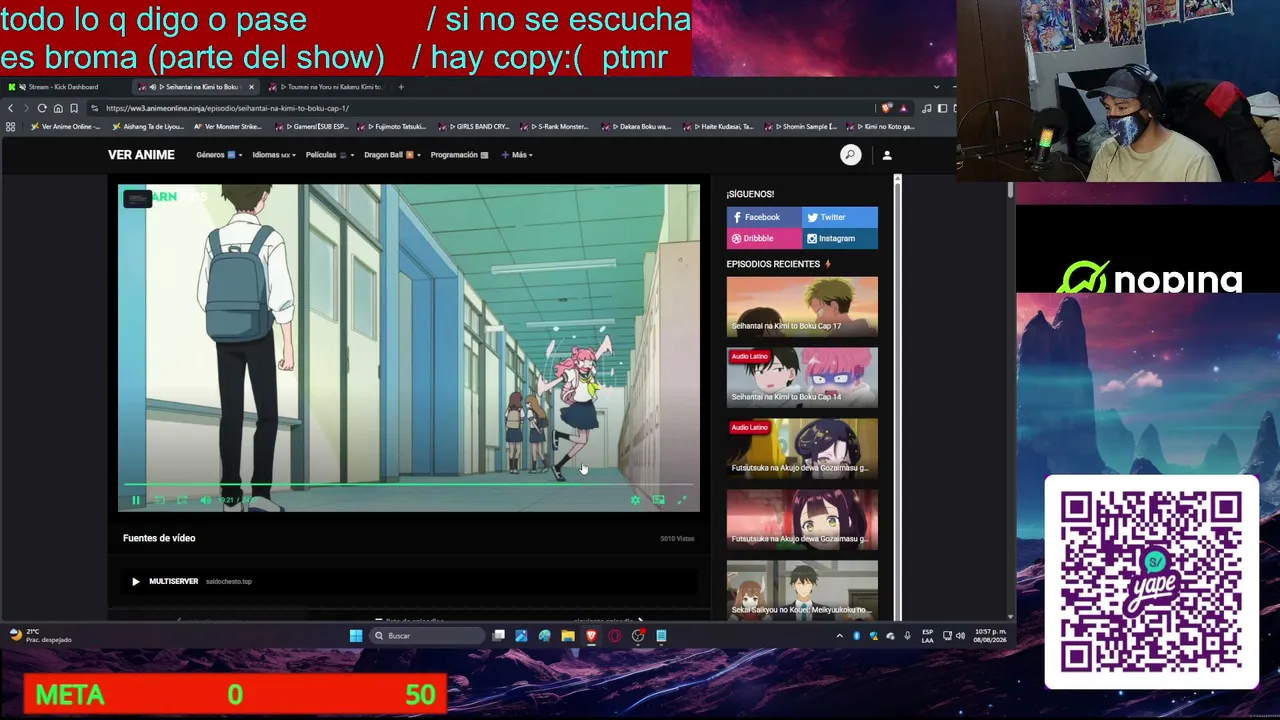Reload the current page
Screen dimensions: 1280x720
[x=42, y=108]
